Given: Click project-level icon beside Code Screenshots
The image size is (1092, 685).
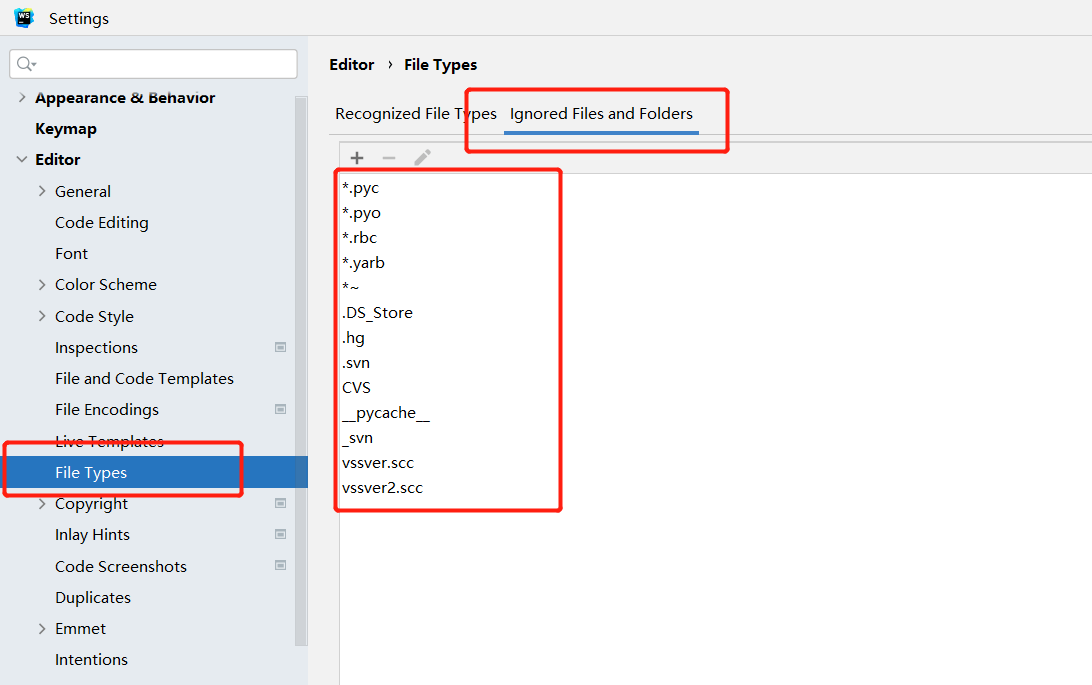Looking at the screenshot, I should click(281, 565).
